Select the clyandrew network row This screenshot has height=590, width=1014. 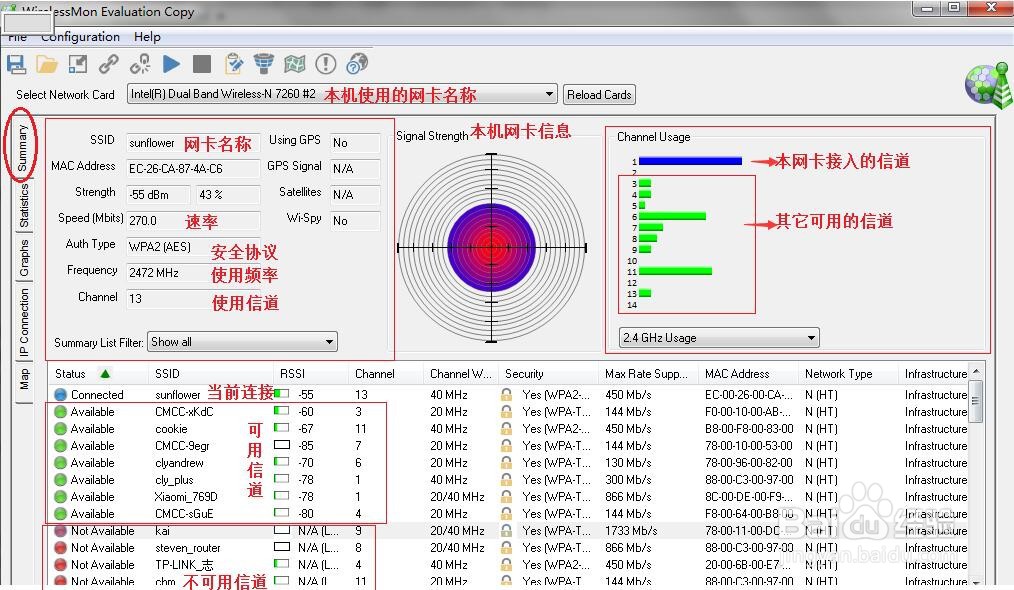coord(510,463)
